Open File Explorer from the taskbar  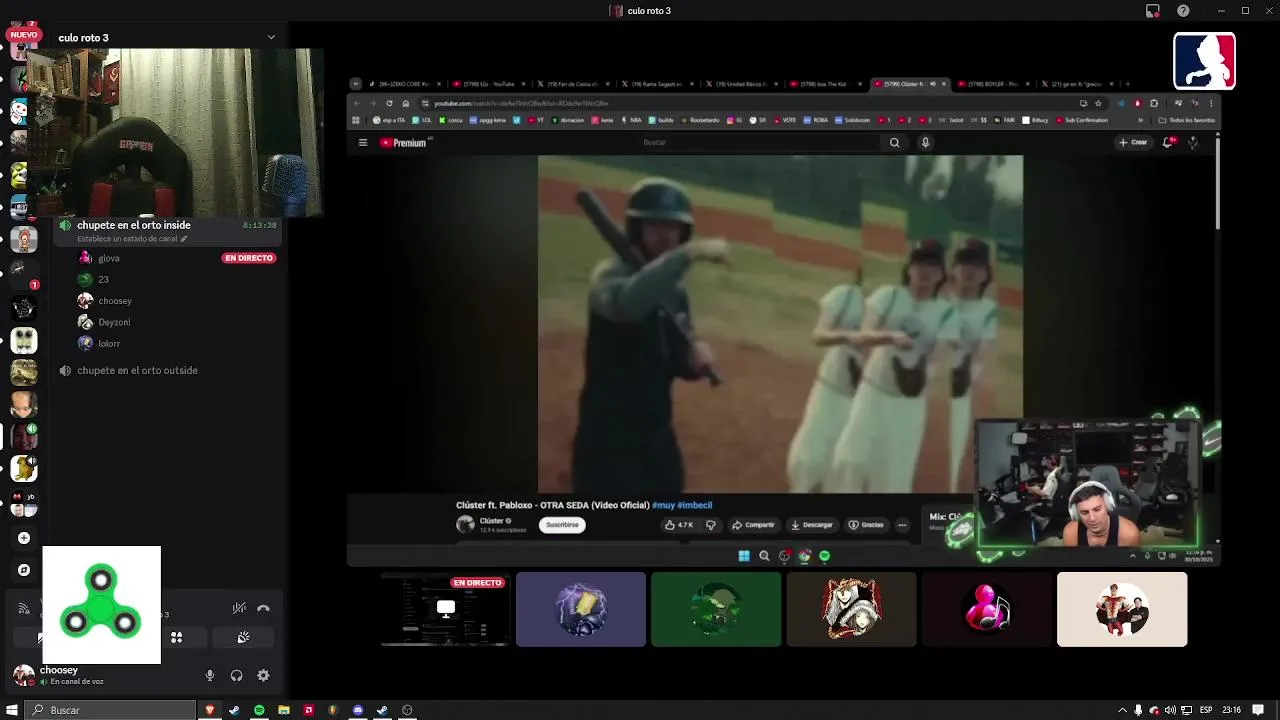pyautogui.click(x=284, y=710)
